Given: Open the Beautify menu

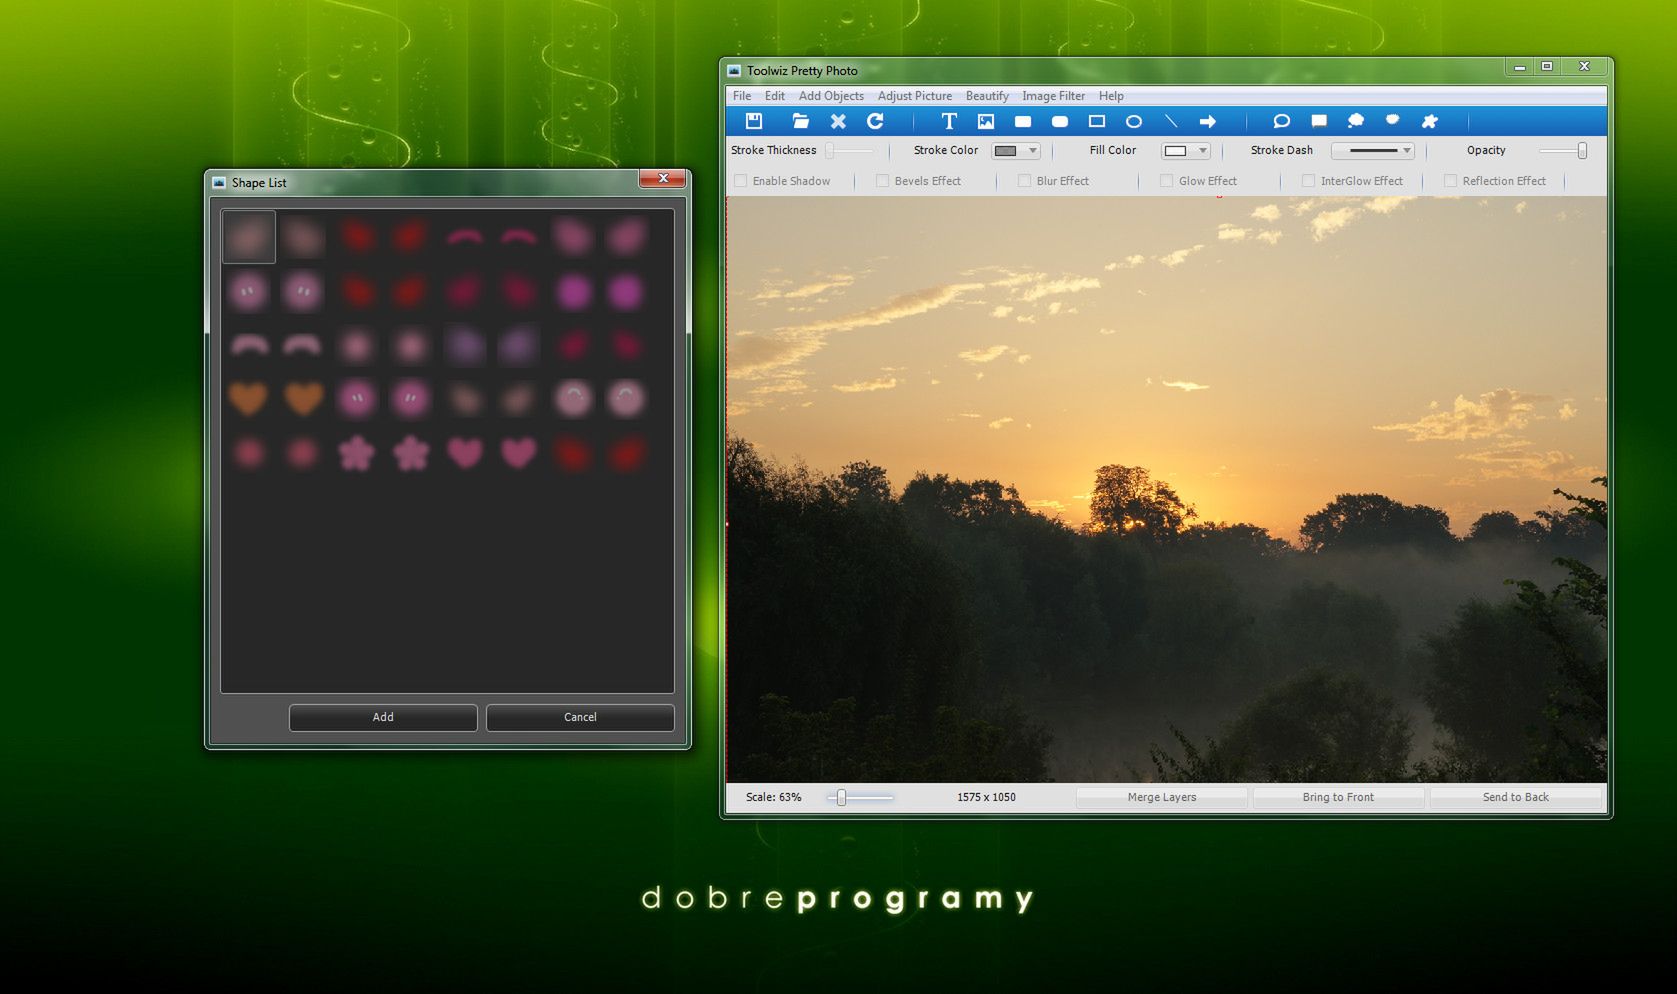Looking at the screenshot, I should [987, 96].
